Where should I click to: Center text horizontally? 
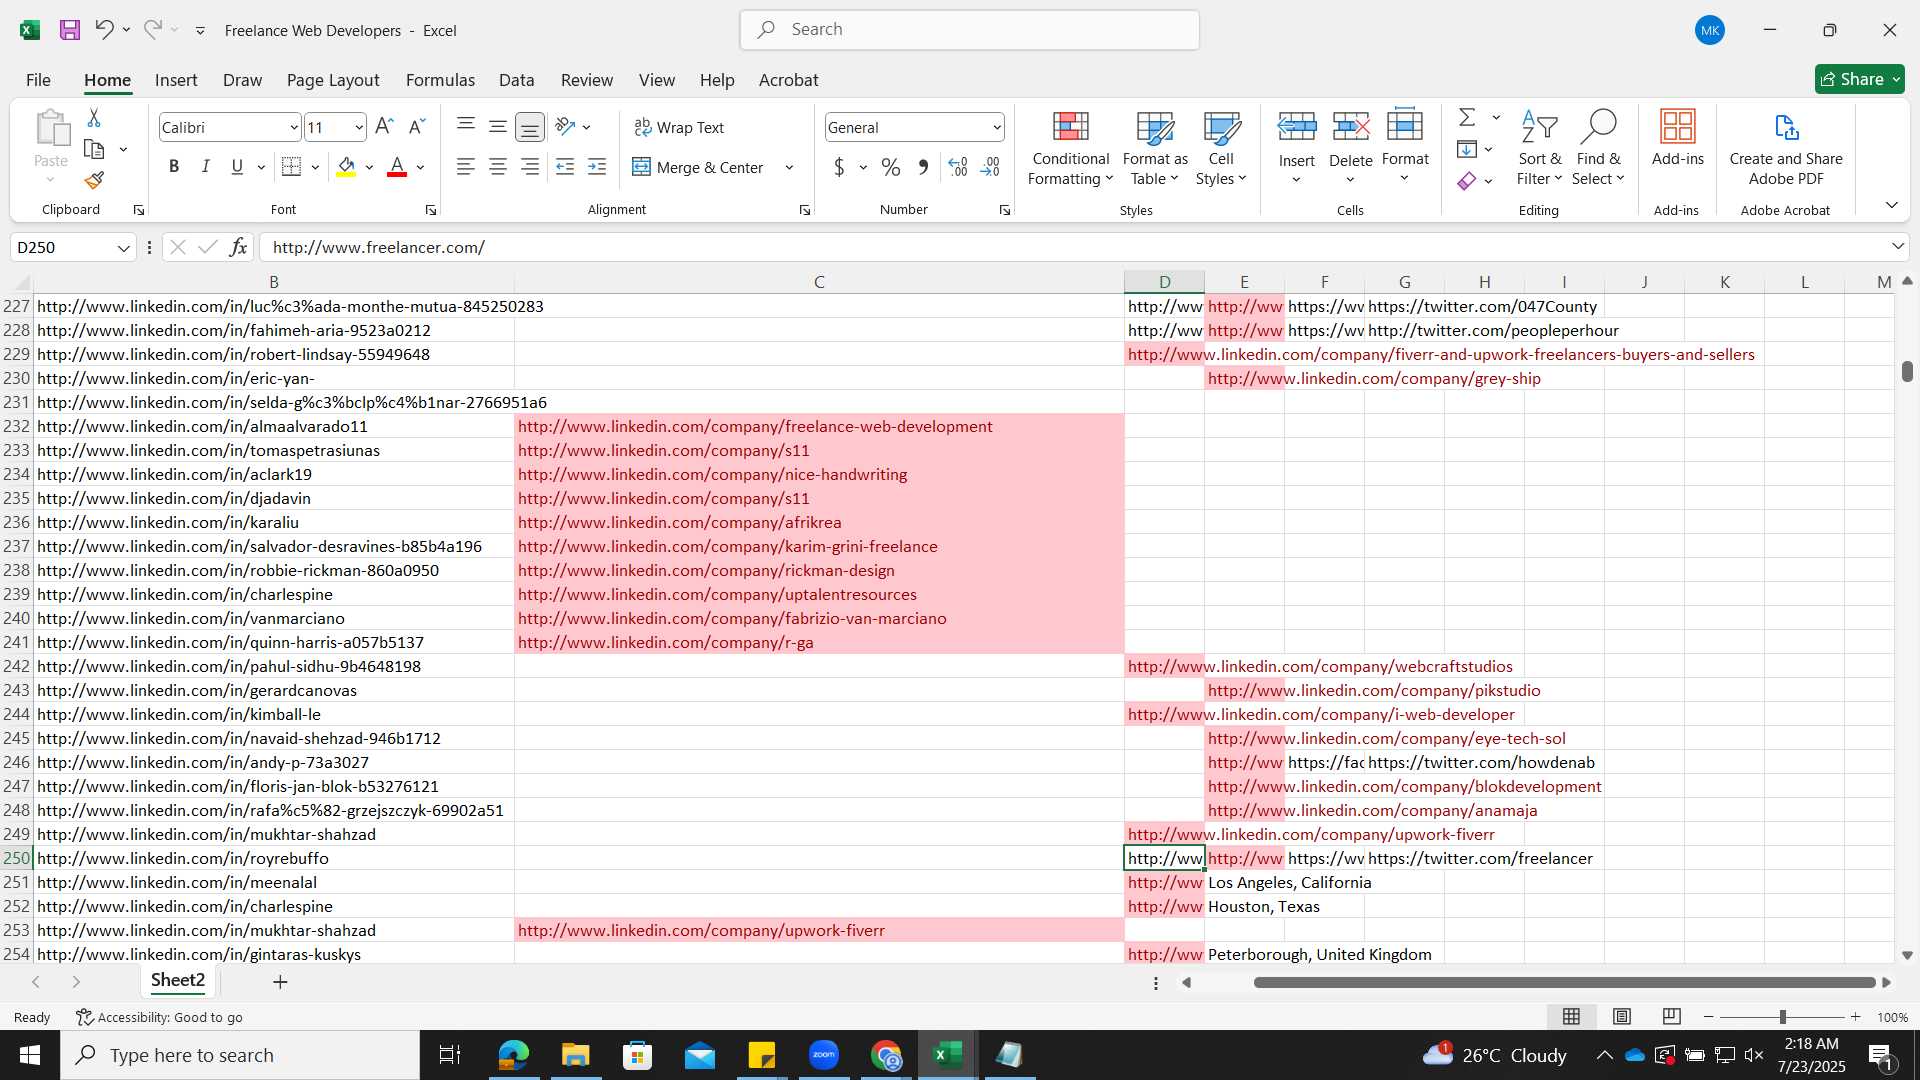[x=498, y=167]
